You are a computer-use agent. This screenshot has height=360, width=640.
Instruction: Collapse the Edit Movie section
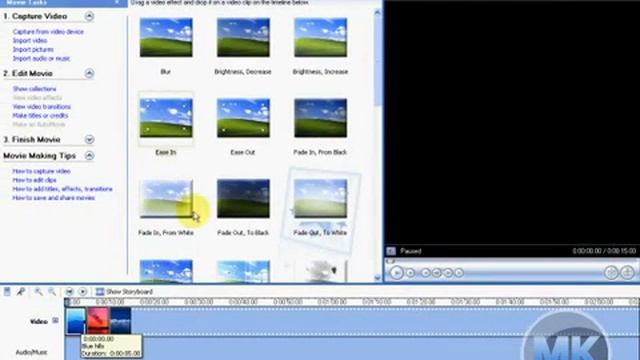[89, 73]
